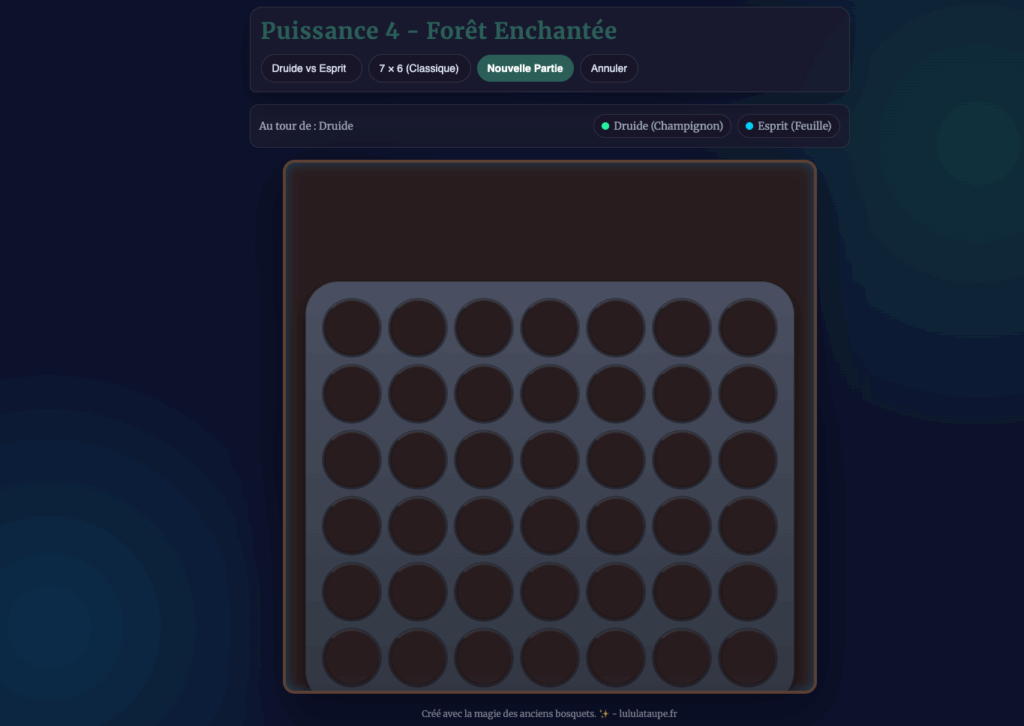Click bottom-row sixth column hole
The height and width of the screenshot is (726, 1024).
tap(682, 657)
